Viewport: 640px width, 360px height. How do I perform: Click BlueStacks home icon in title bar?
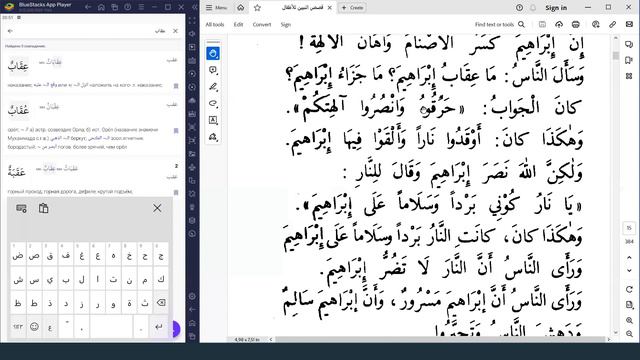tap(101, 7)
